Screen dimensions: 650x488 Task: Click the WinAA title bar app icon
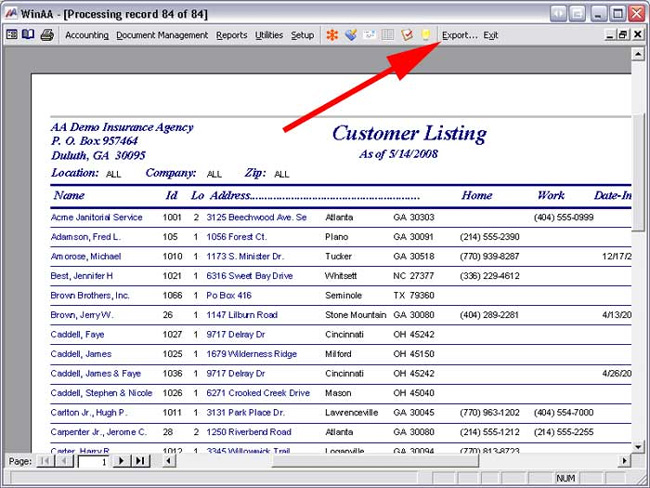pos(11,13)
